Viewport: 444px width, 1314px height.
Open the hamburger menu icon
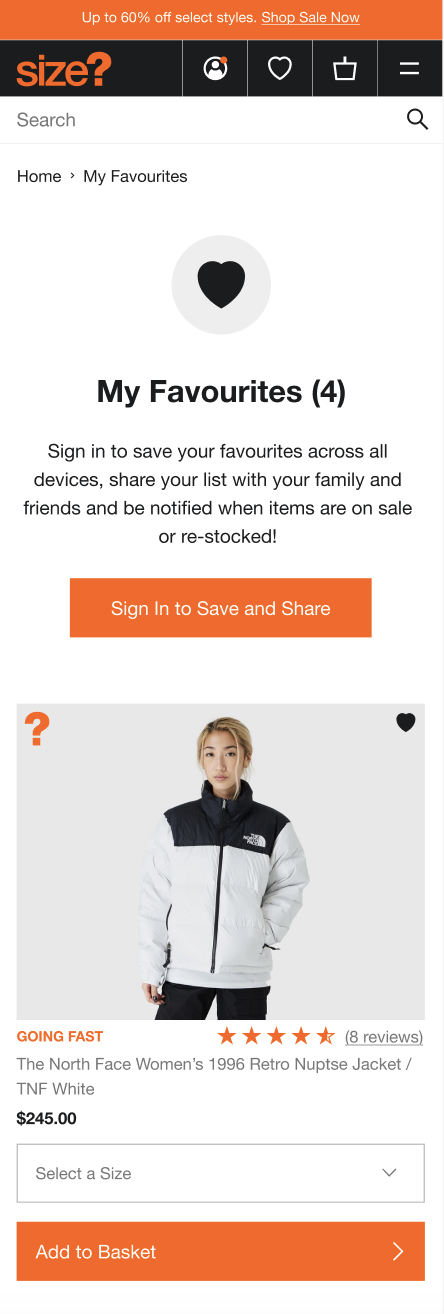[x=410, y=68]
